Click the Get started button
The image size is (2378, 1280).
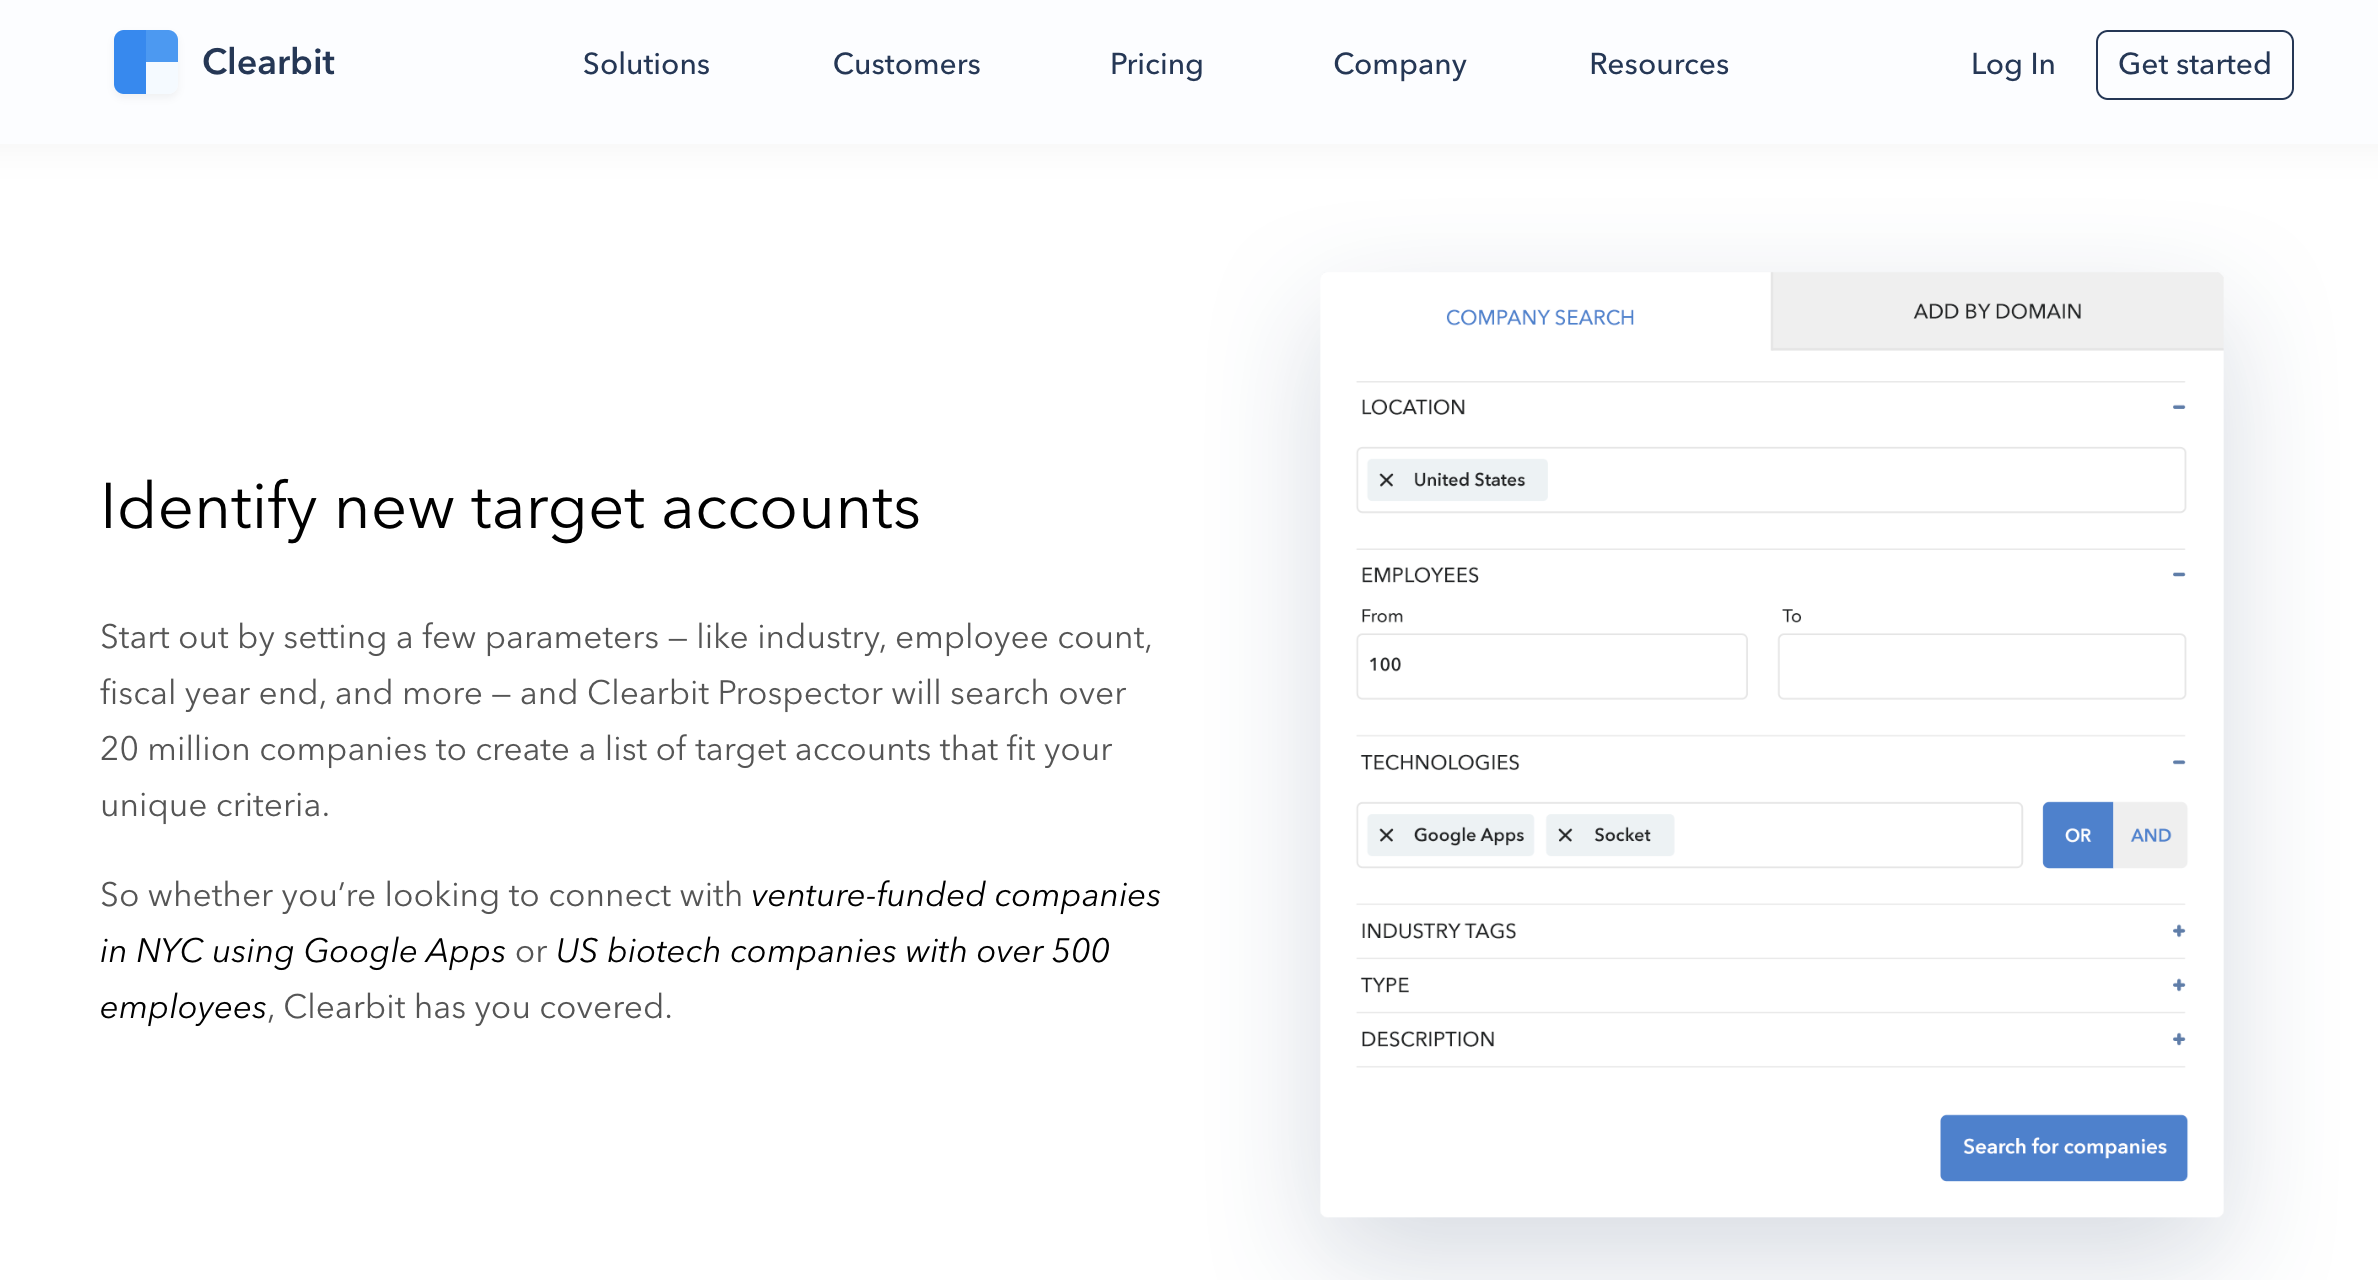[x=2192, y=63]
